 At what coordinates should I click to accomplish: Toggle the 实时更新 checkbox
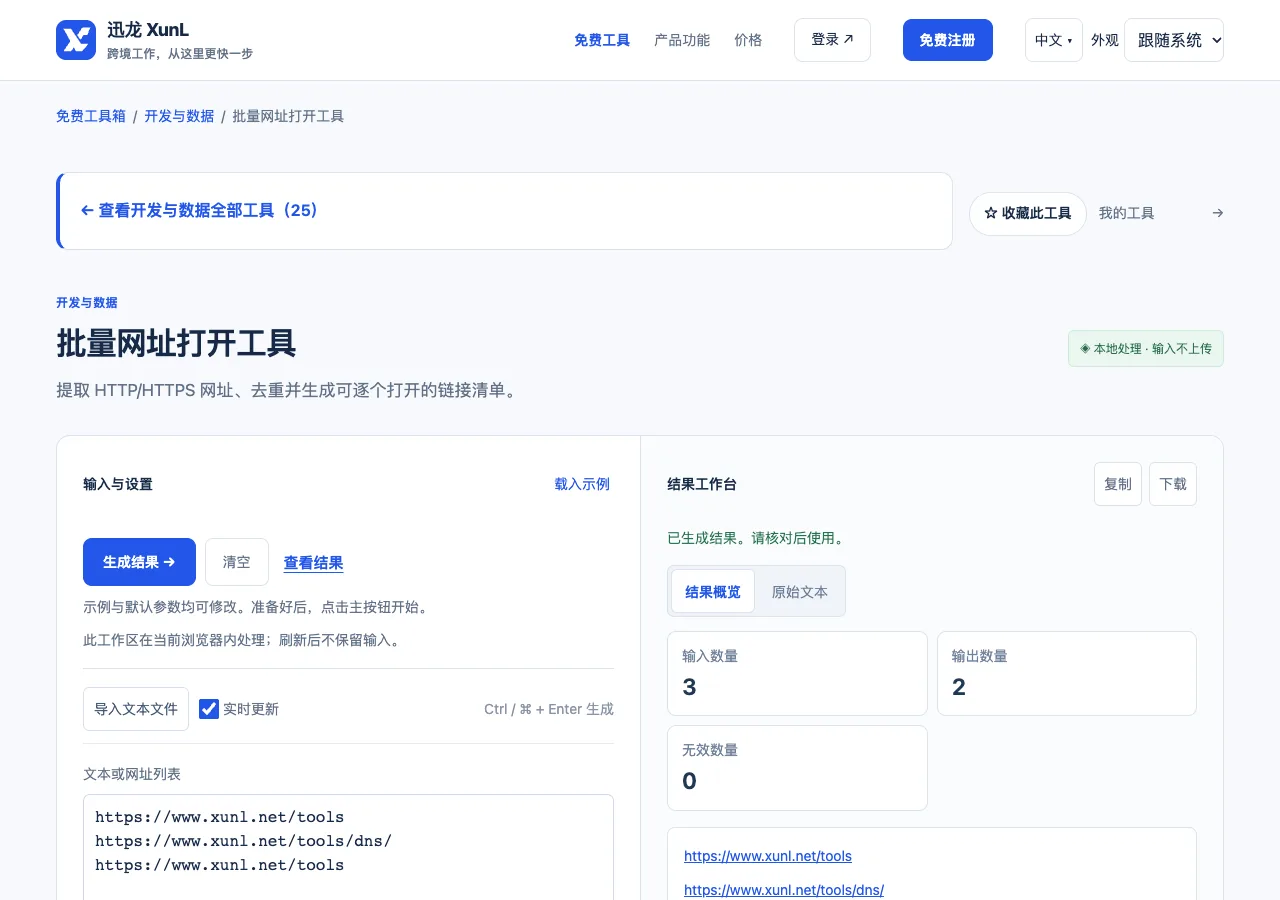point(209,709)
